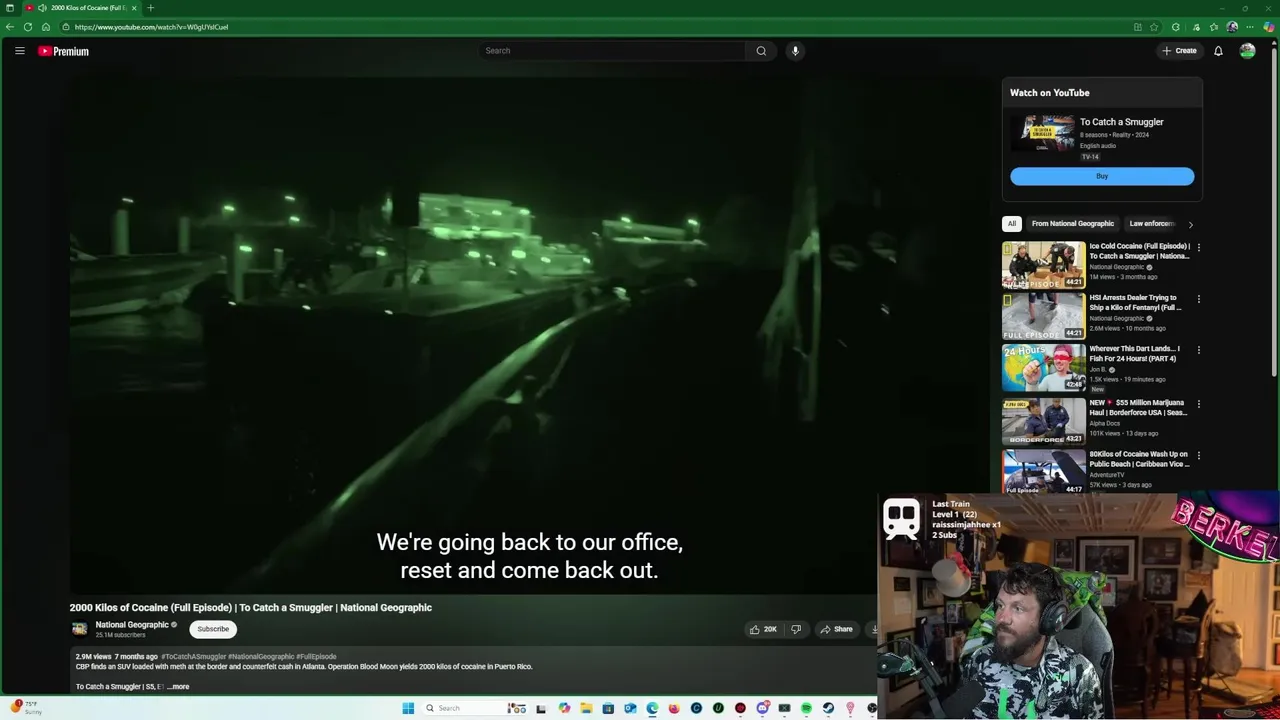
Task: Click Subscribe to National Geographic
Action: point(213,629)
